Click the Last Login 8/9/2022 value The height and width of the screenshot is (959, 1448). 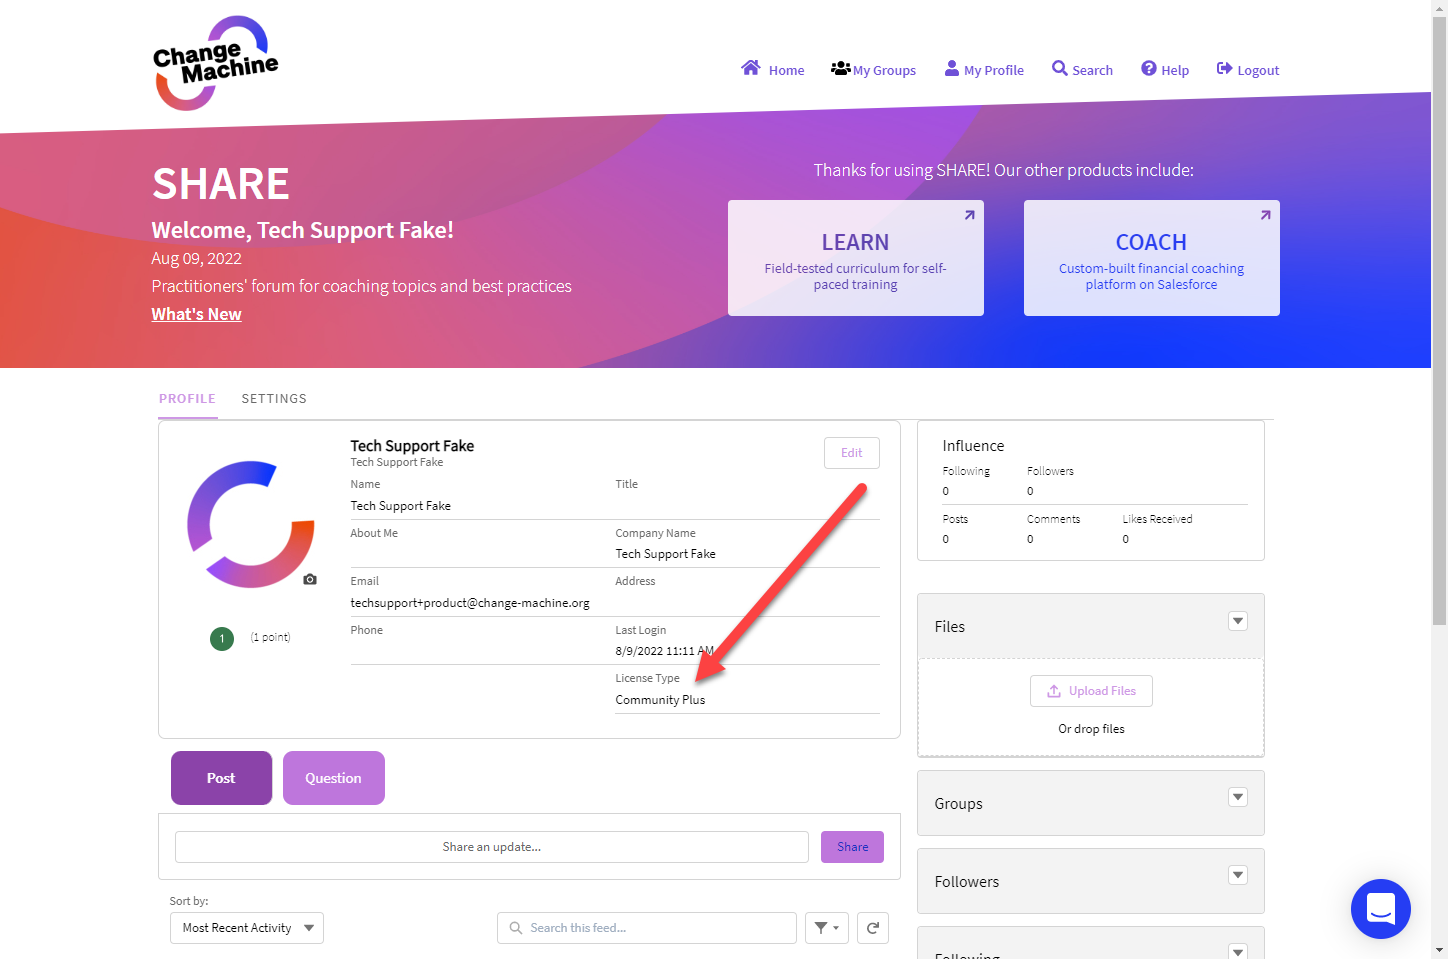pos(665,651)
